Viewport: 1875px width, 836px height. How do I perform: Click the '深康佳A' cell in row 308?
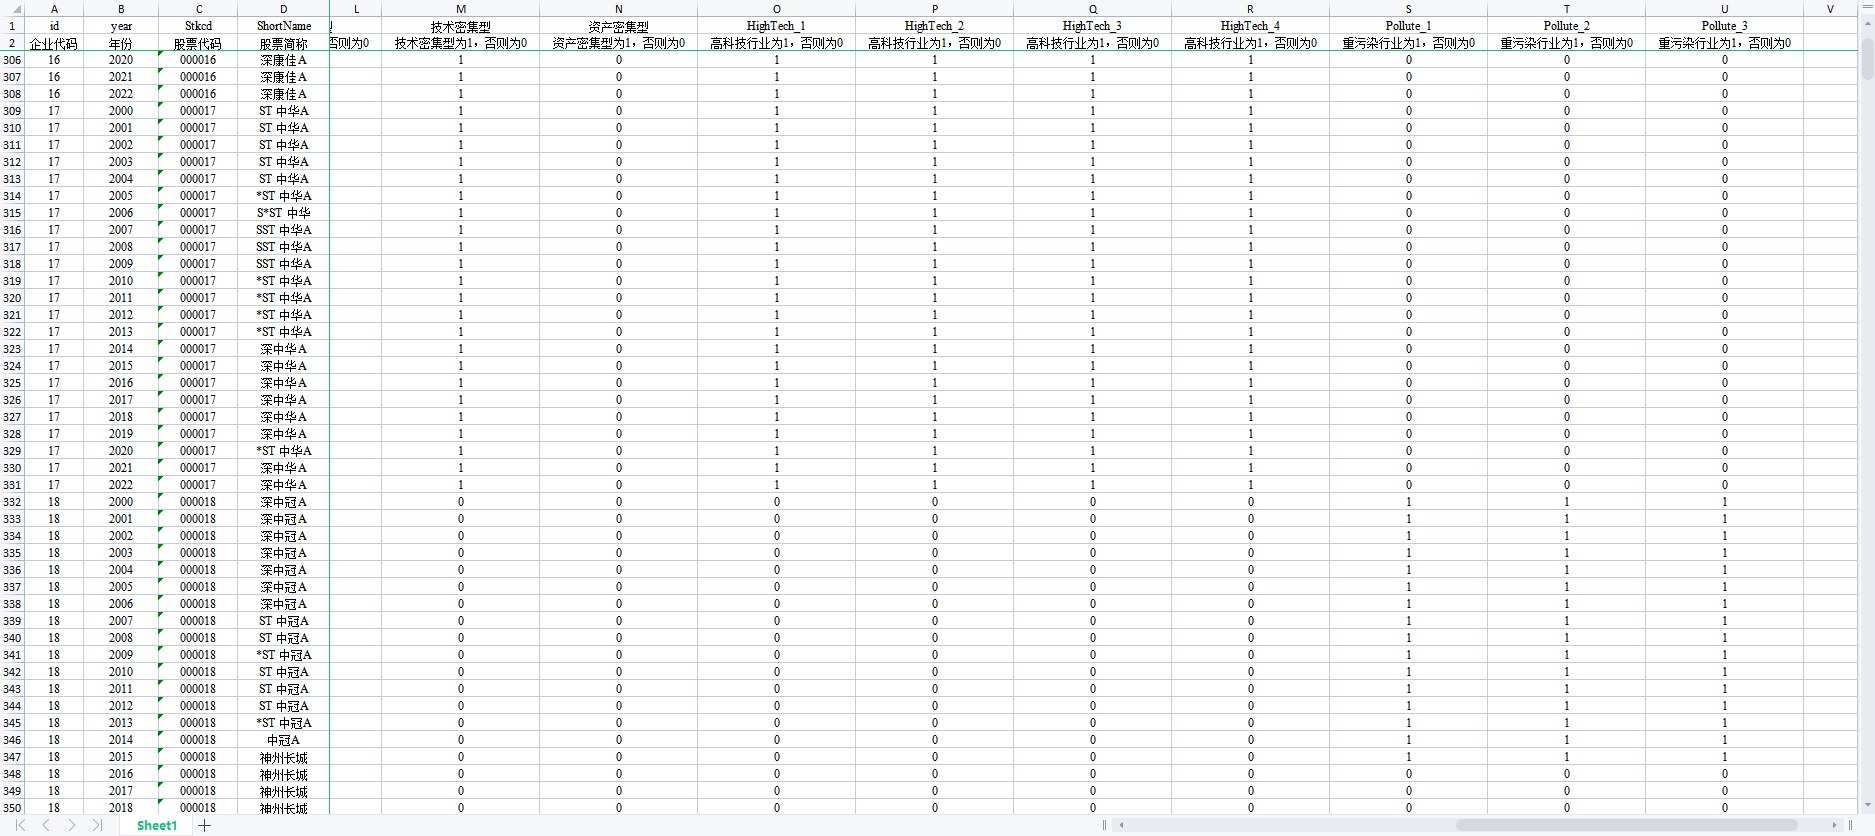(284, 94)
